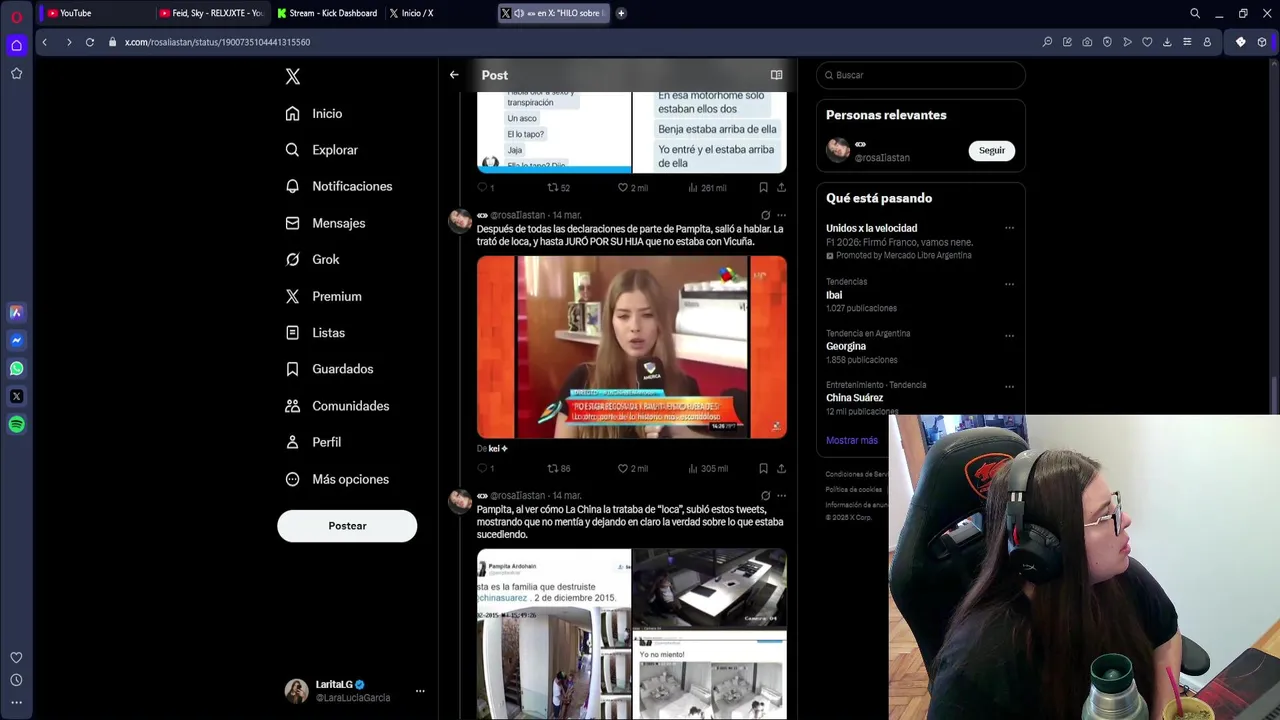Bookmark the post with 261 mil views
This screenshot has width=1280, height=720.
(763, 187)
